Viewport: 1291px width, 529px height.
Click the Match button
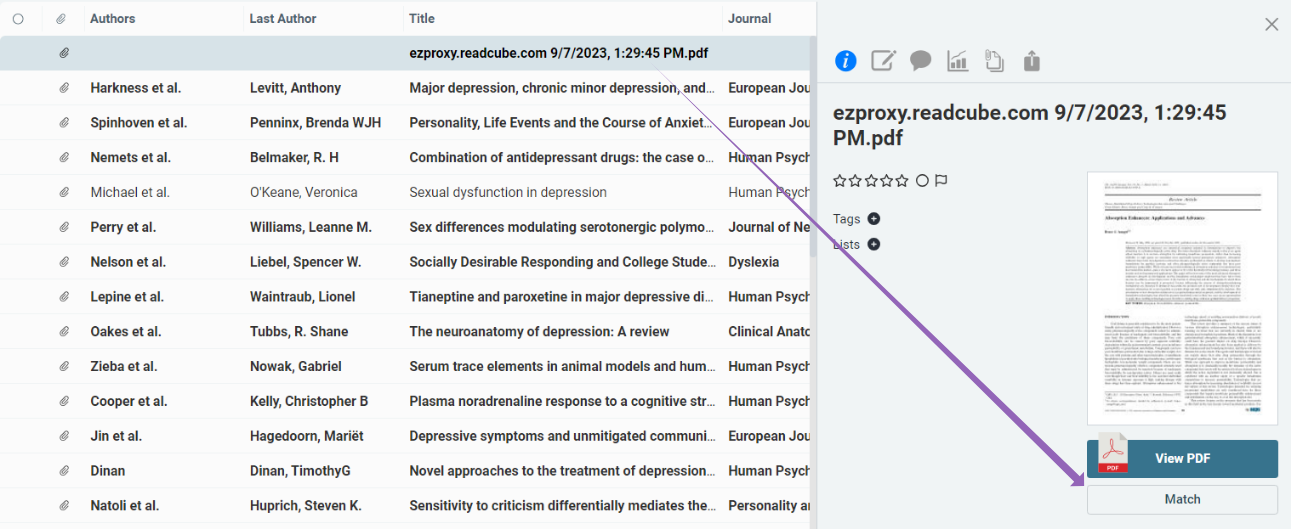tap(1182, 499)
